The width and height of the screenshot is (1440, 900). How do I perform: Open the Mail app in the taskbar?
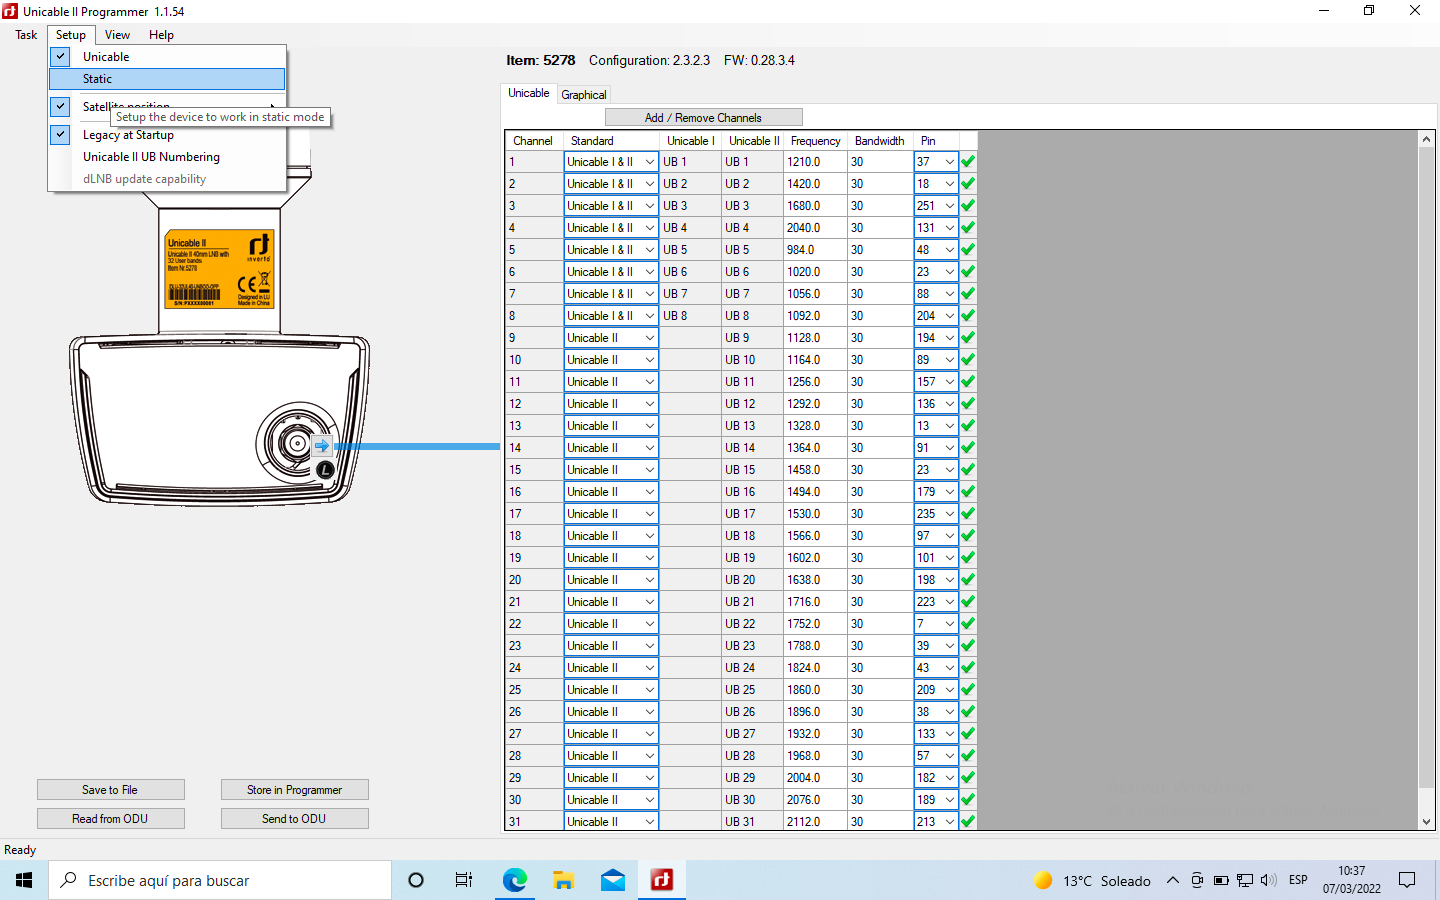click(612, 880)
